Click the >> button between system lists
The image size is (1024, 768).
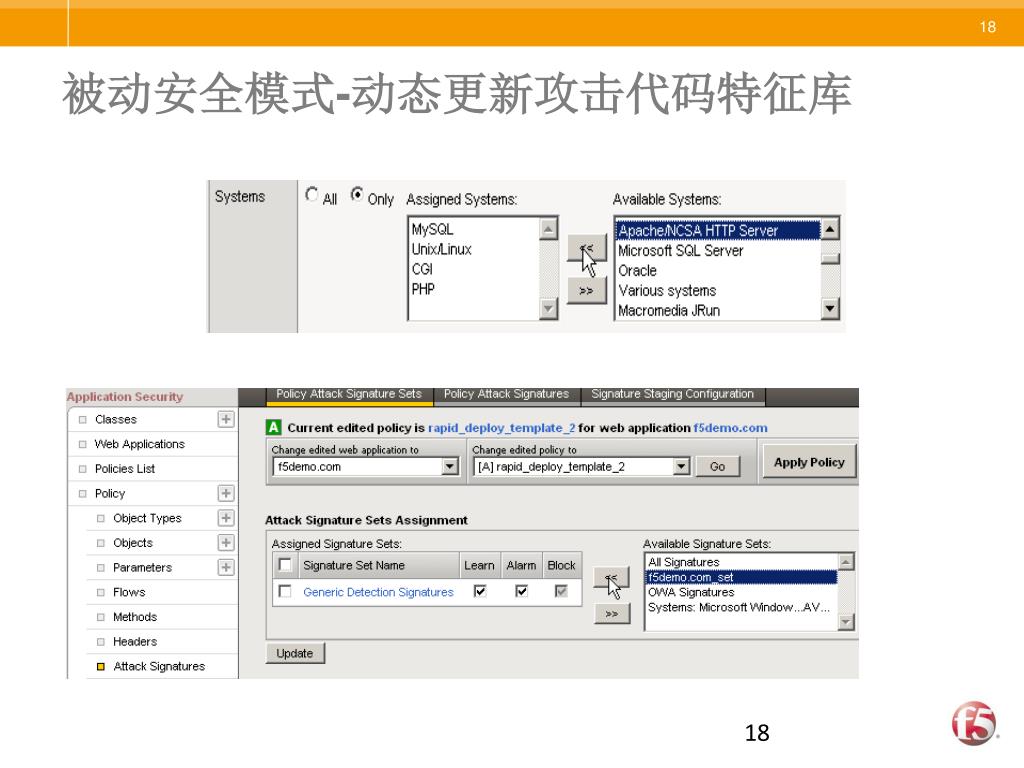pyautogui.click(x=586, y=291)
